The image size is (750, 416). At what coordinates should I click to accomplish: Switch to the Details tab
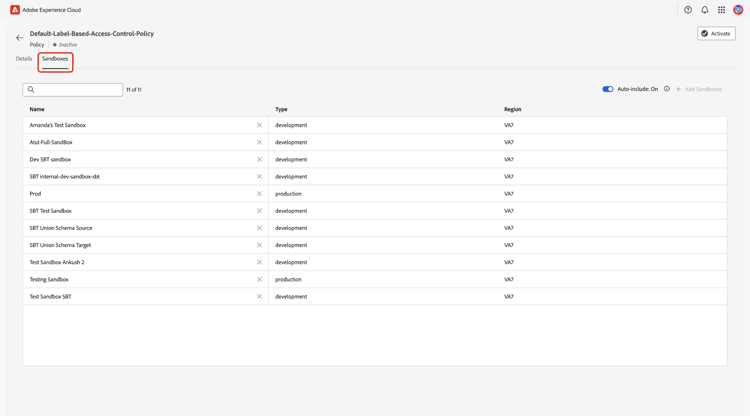tap(24, 59)
